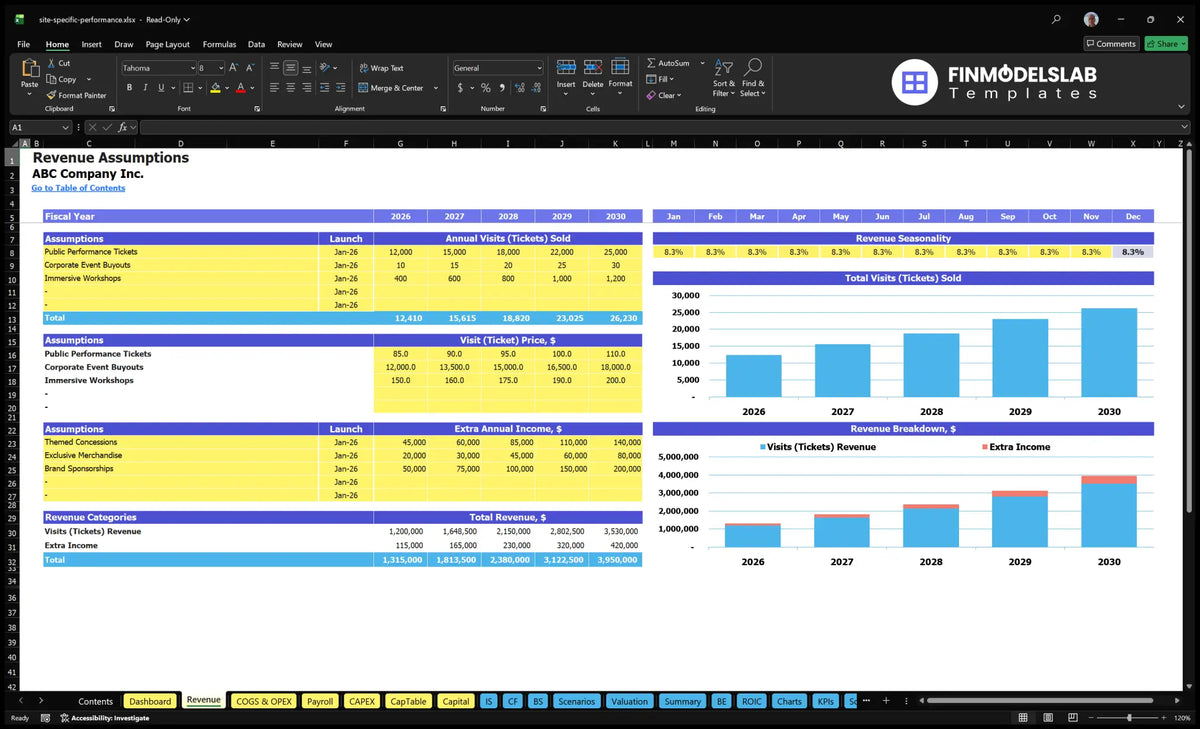Toggle Top Align in Alignment group

(x=274, y=68)
